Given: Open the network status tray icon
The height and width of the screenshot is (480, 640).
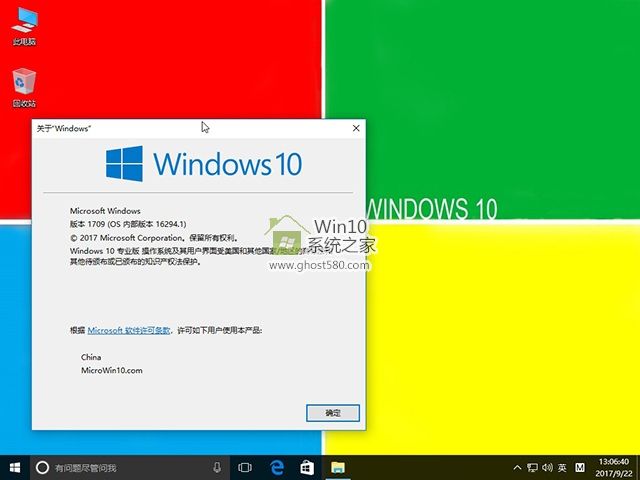Looking at the screenshot, I should (532, 467).
